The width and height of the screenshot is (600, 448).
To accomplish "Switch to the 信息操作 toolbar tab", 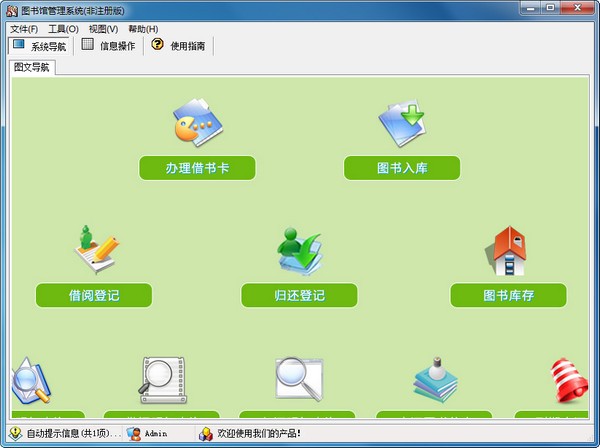I will coord(108,46).
